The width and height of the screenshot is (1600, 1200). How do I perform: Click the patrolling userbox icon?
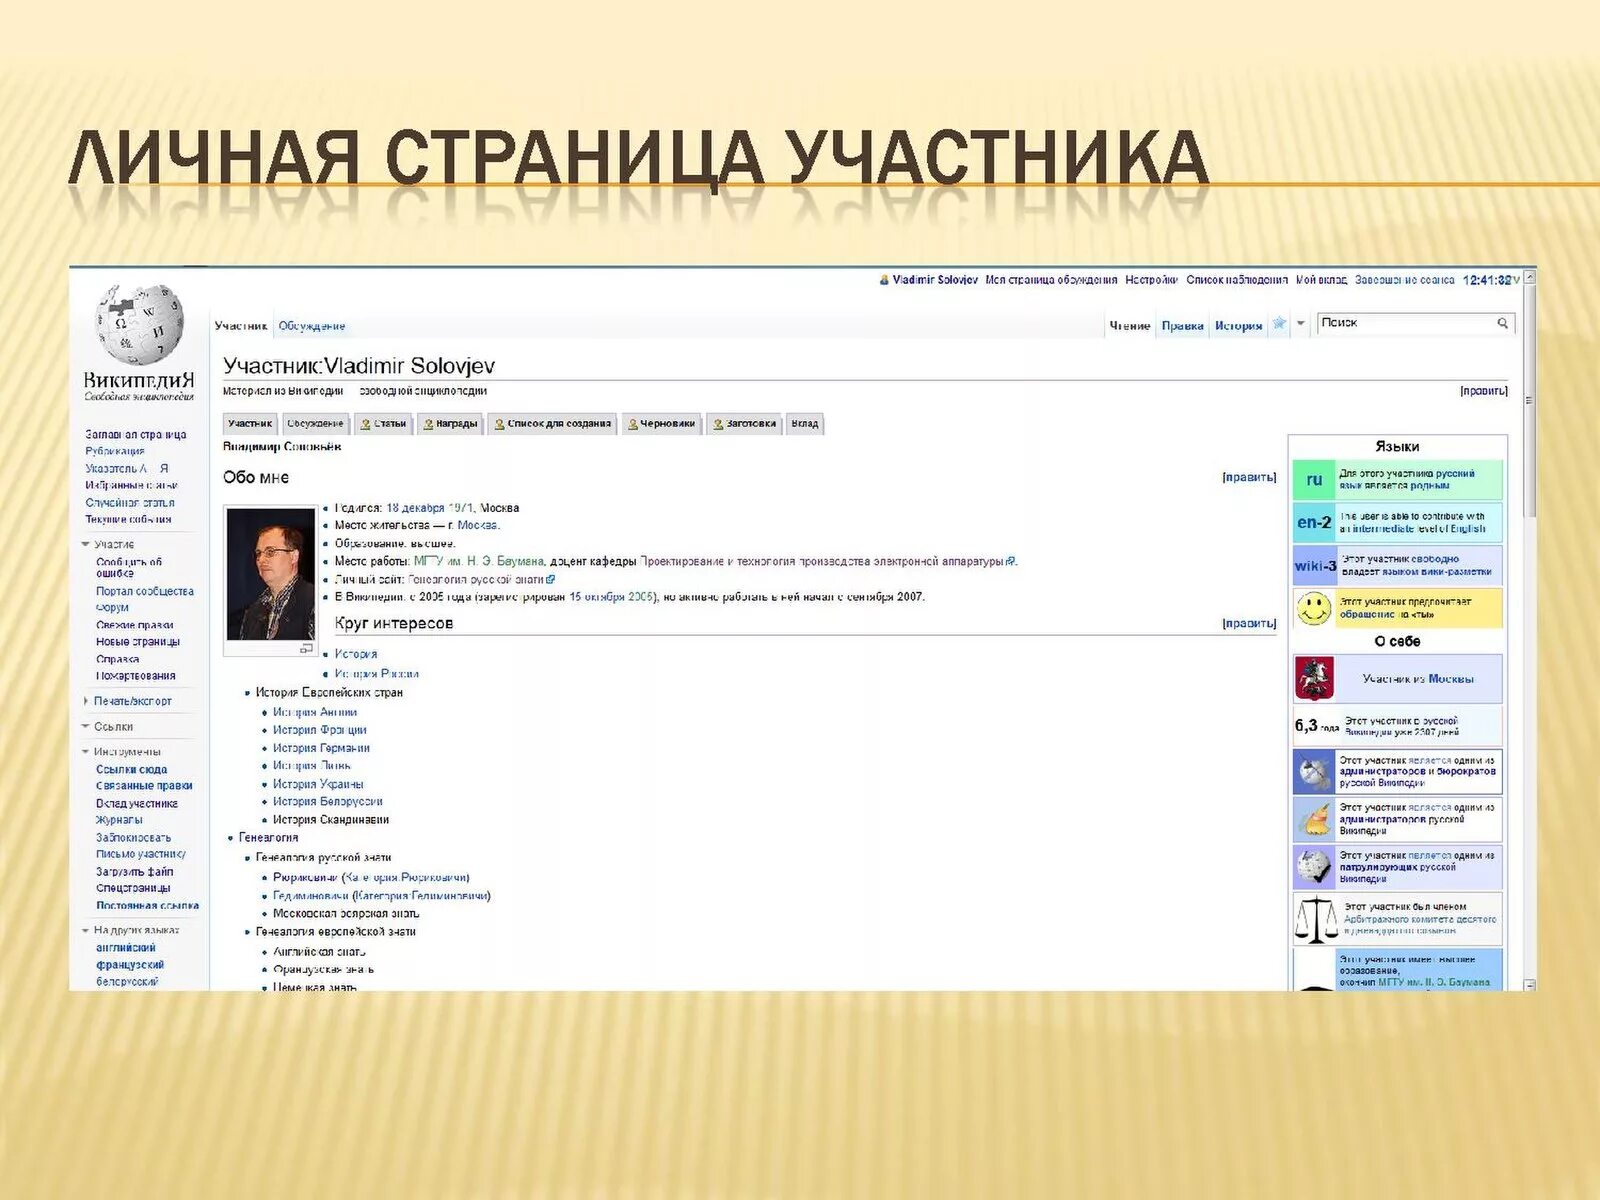[x=1314, y=867]
